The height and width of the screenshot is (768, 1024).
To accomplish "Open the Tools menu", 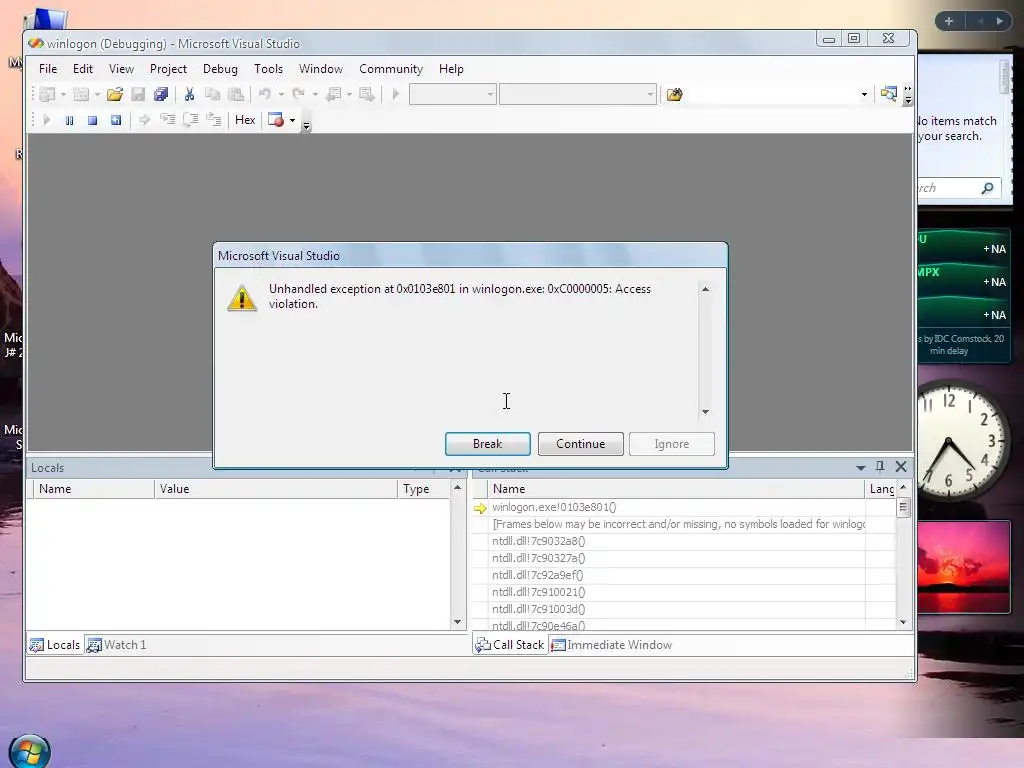I will pos(268,69).
